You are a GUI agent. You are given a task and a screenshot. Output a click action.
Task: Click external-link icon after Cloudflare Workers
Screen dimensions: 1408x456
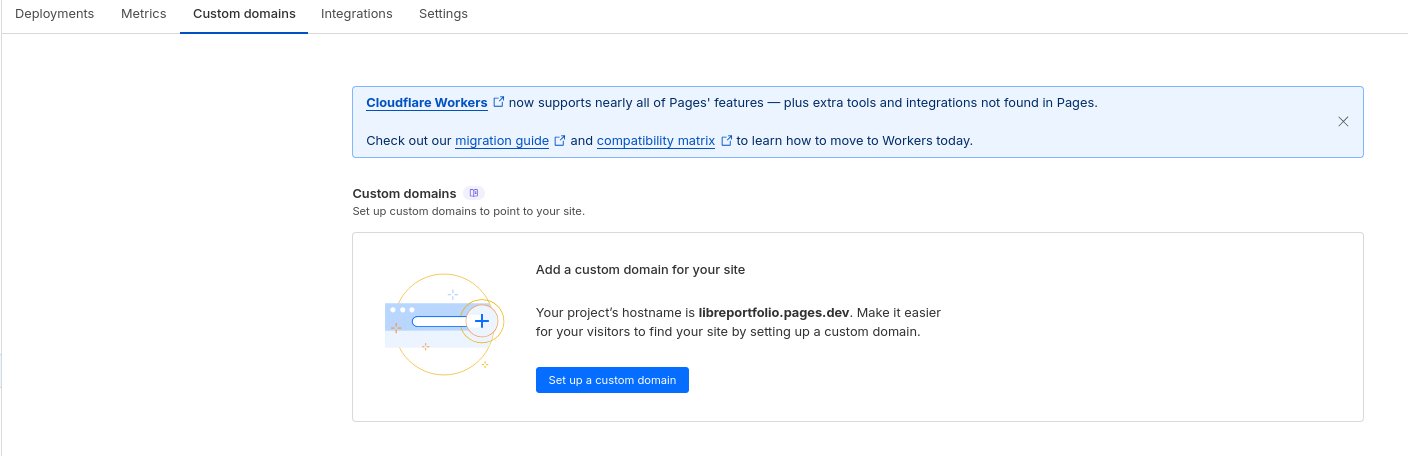click(499, 102)
